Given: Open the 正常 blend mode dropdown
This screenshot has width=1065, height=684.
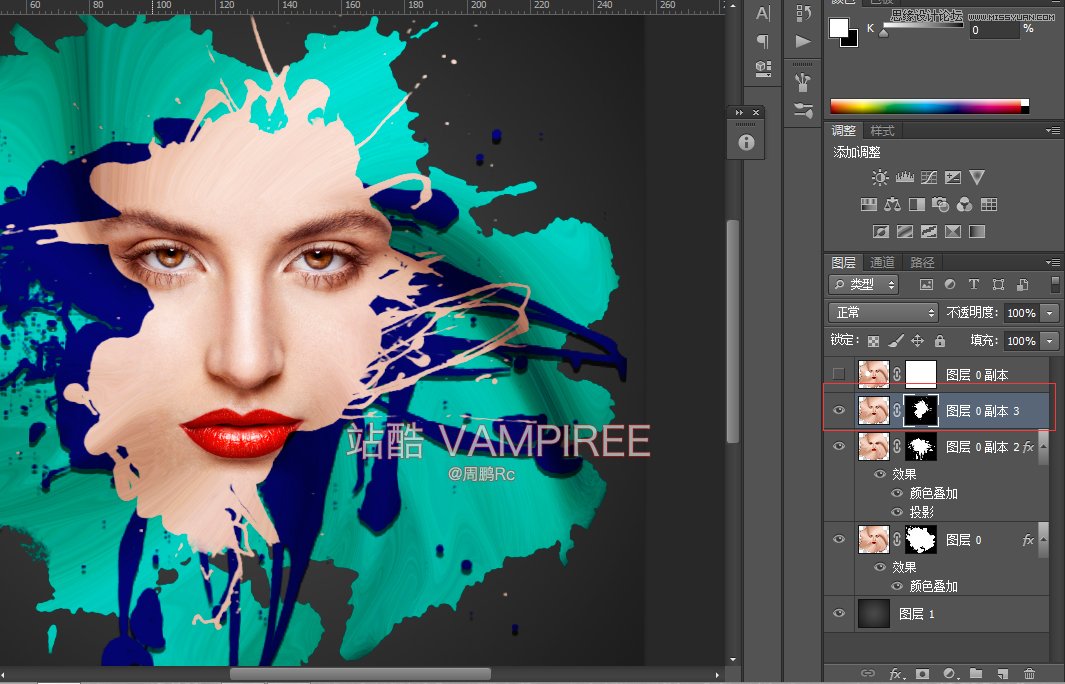Looking at the screenshot, I should pos(883,312).
